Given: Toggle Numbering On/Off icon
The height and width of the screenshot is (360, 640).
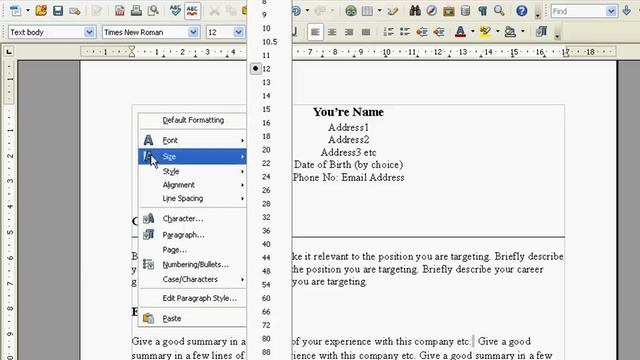Looking at the screenshot, I should [x=388, y=32].
